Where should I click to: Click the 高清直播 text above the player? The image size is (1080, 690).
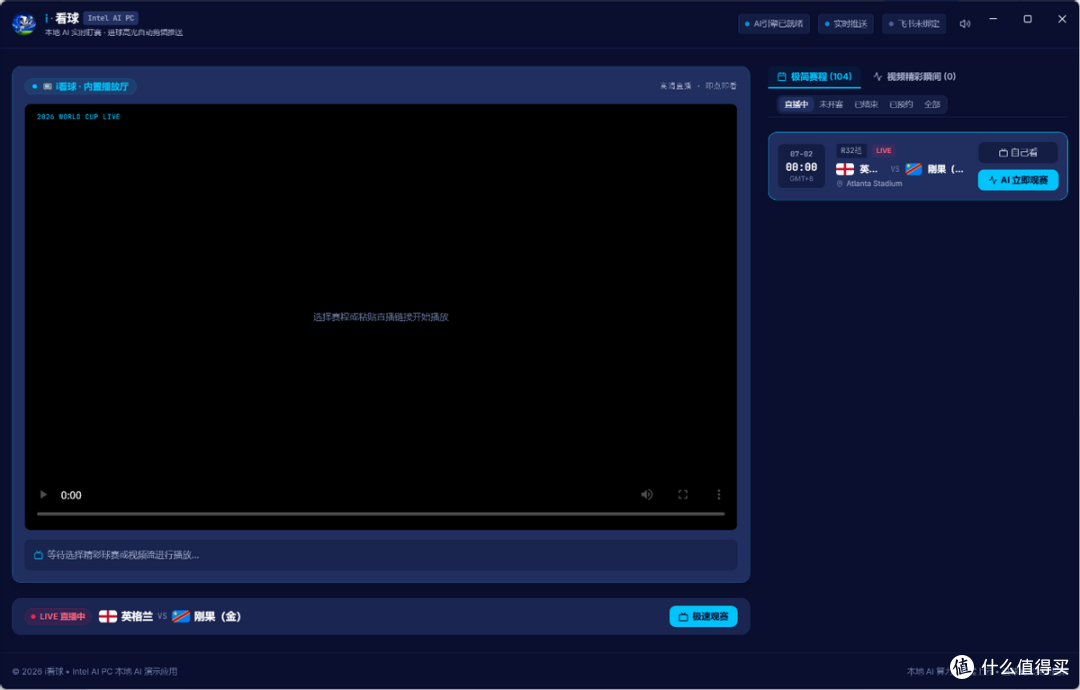pyautogui.click(x=675, y=86)
